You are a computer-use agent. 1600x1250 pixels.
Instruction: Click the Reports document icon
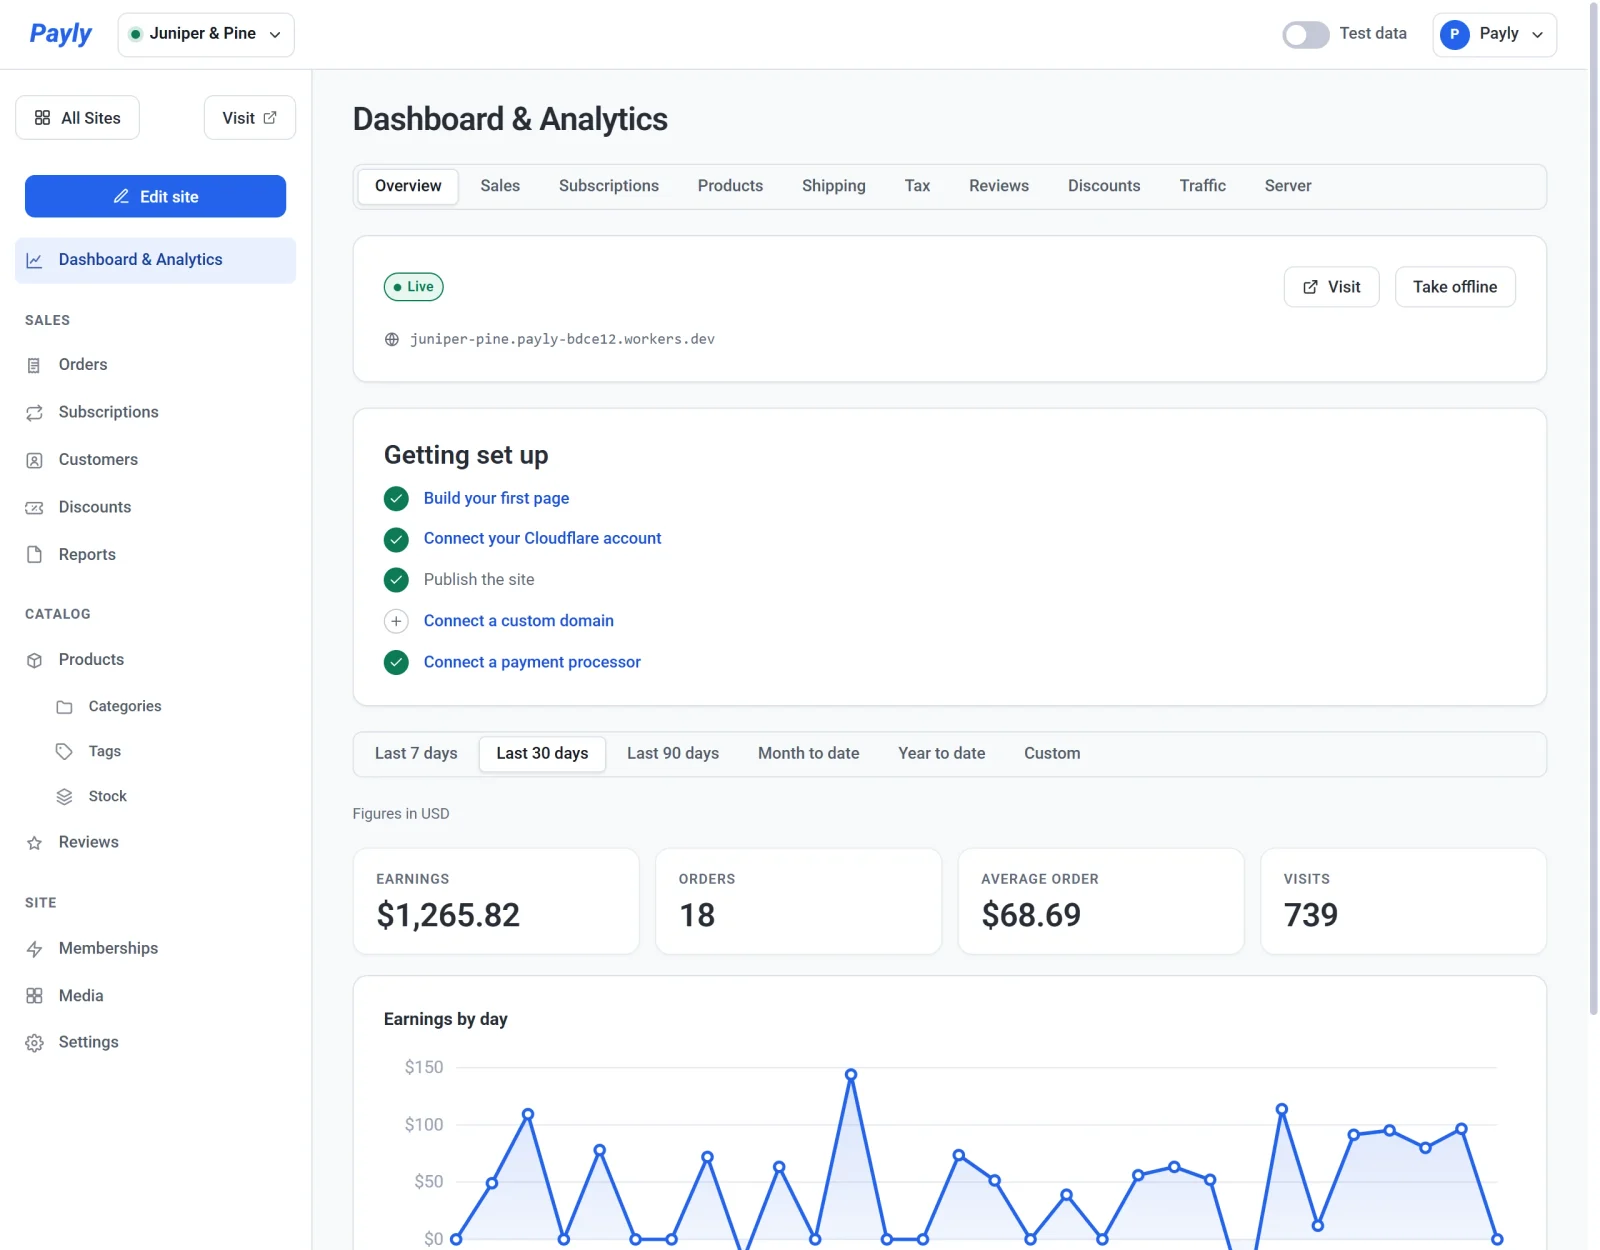[x=34, y=554]
